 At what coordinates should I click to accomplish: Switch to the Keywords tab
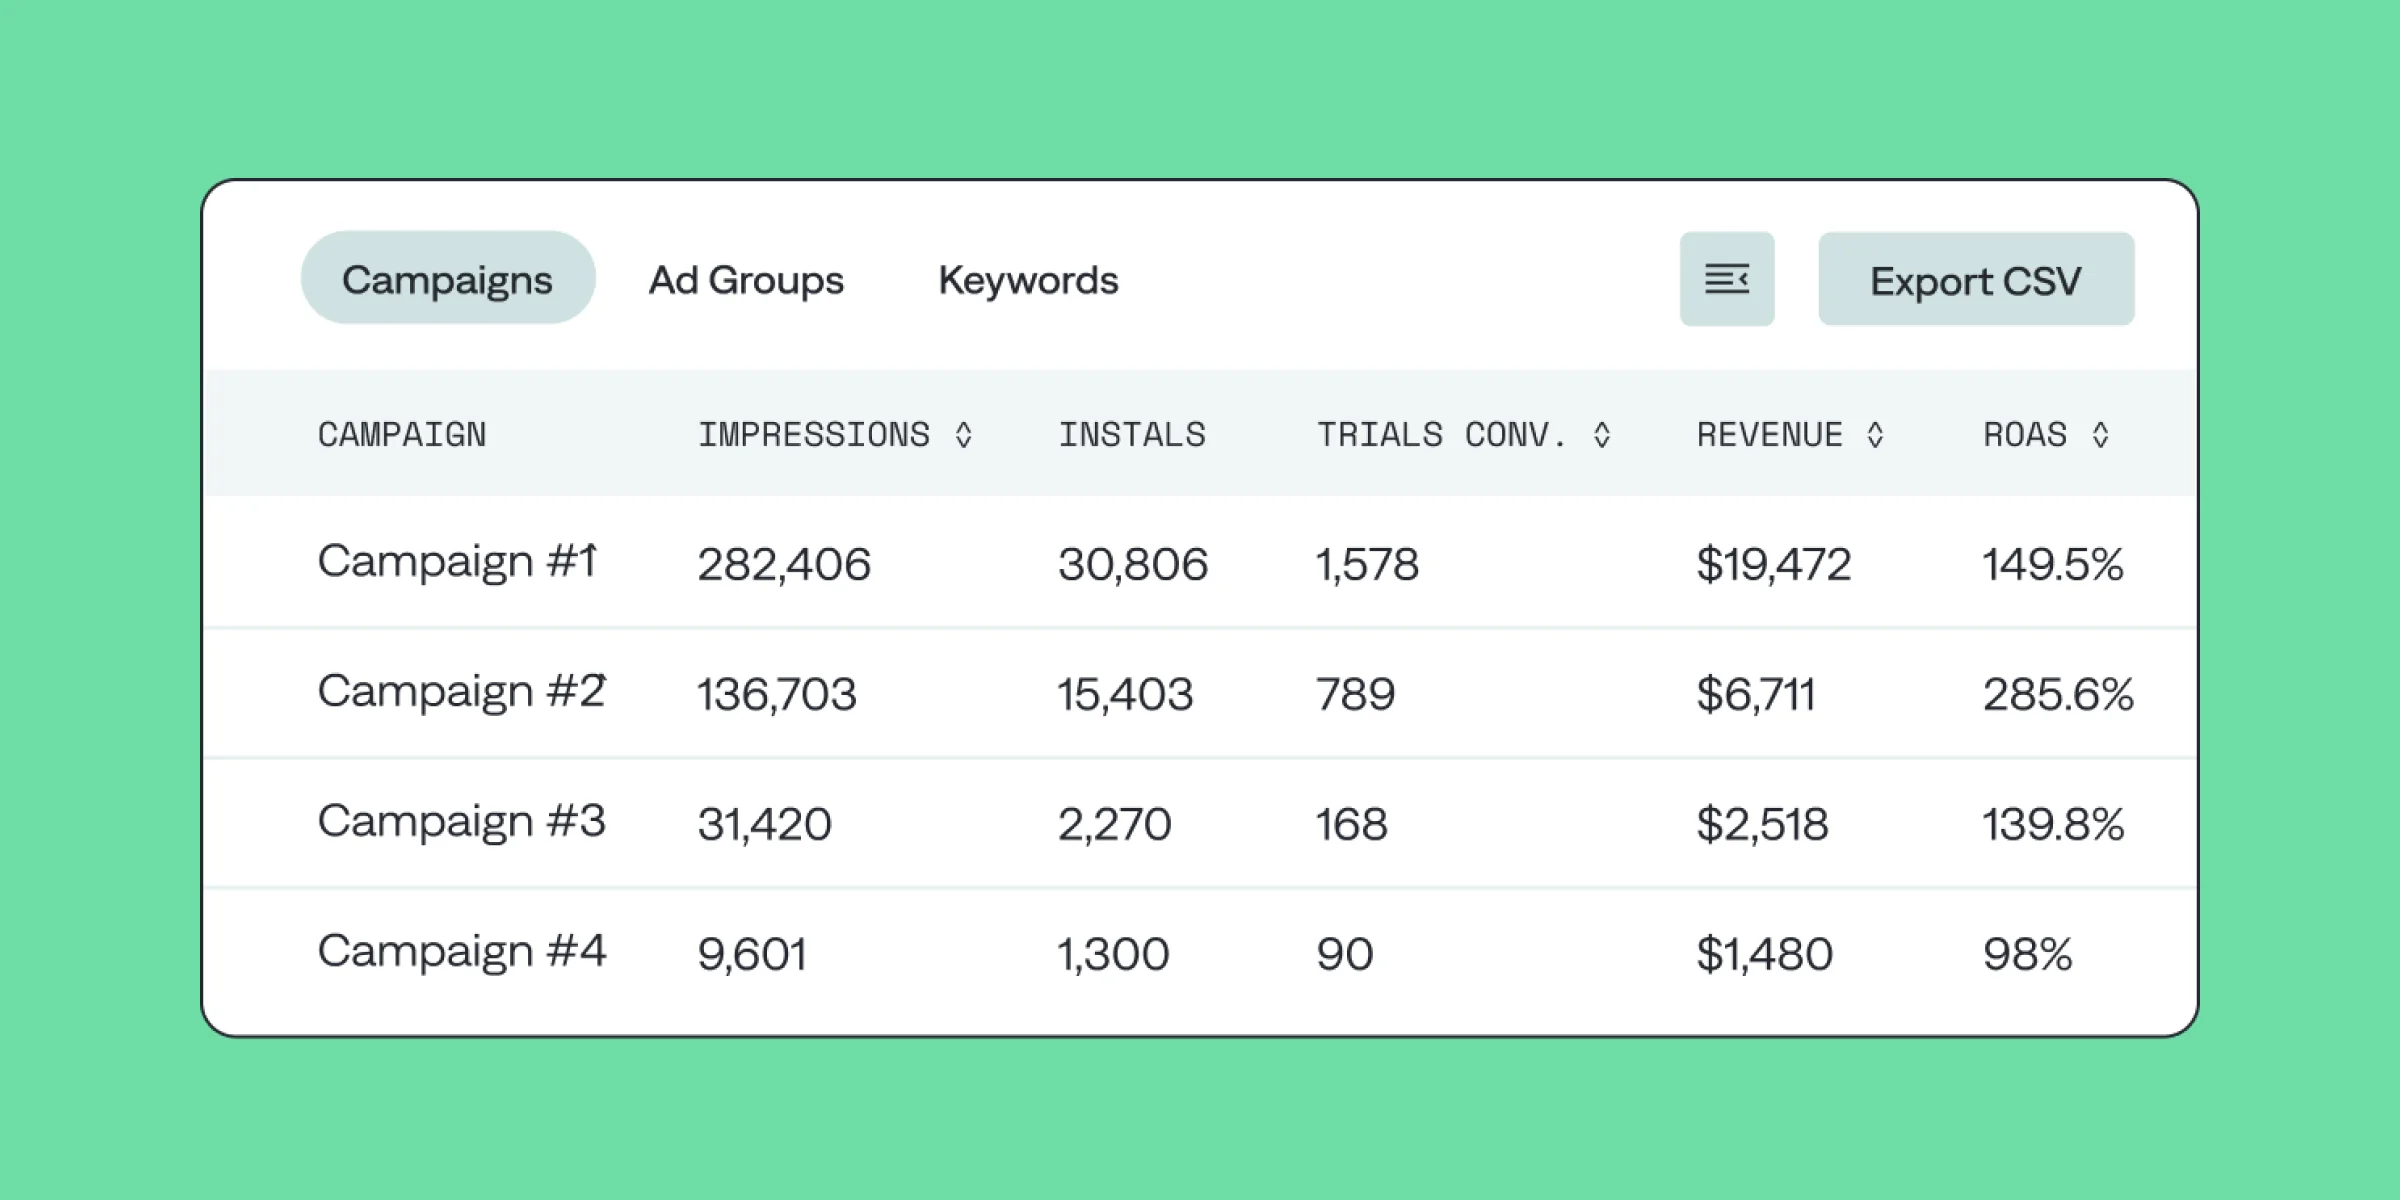(1027, 280)
